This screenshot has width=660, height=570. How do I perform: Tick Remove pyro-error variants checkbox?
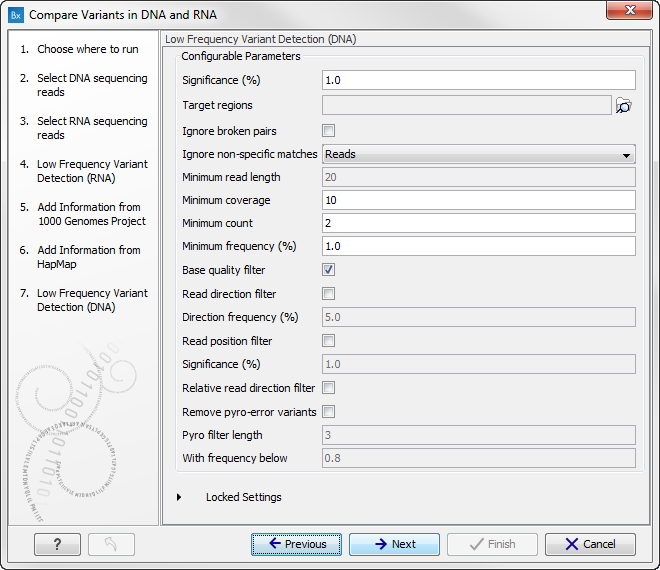pos(328,412)
